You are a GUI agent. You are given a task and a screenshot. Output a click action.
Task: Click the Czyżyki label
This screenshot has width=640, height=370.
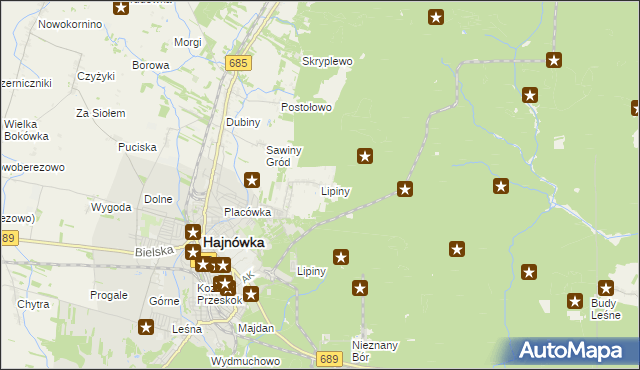[96, 76]
